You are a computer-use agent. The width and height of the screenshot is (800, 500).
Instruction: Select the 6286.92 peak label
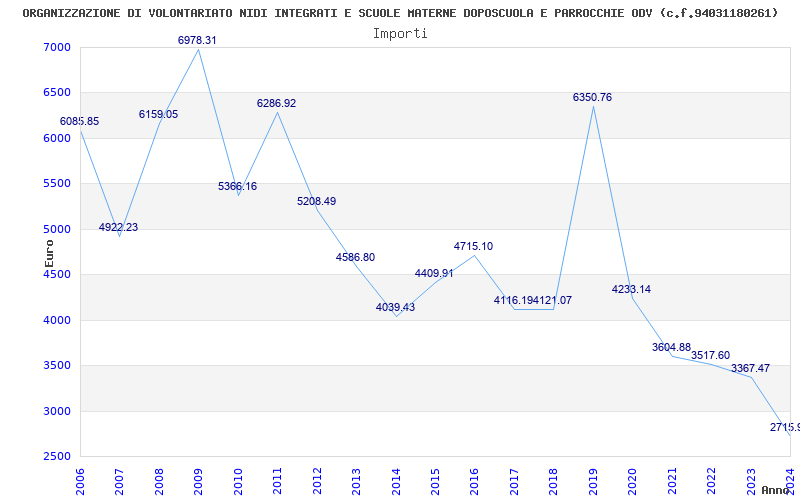tap(277, 103)
